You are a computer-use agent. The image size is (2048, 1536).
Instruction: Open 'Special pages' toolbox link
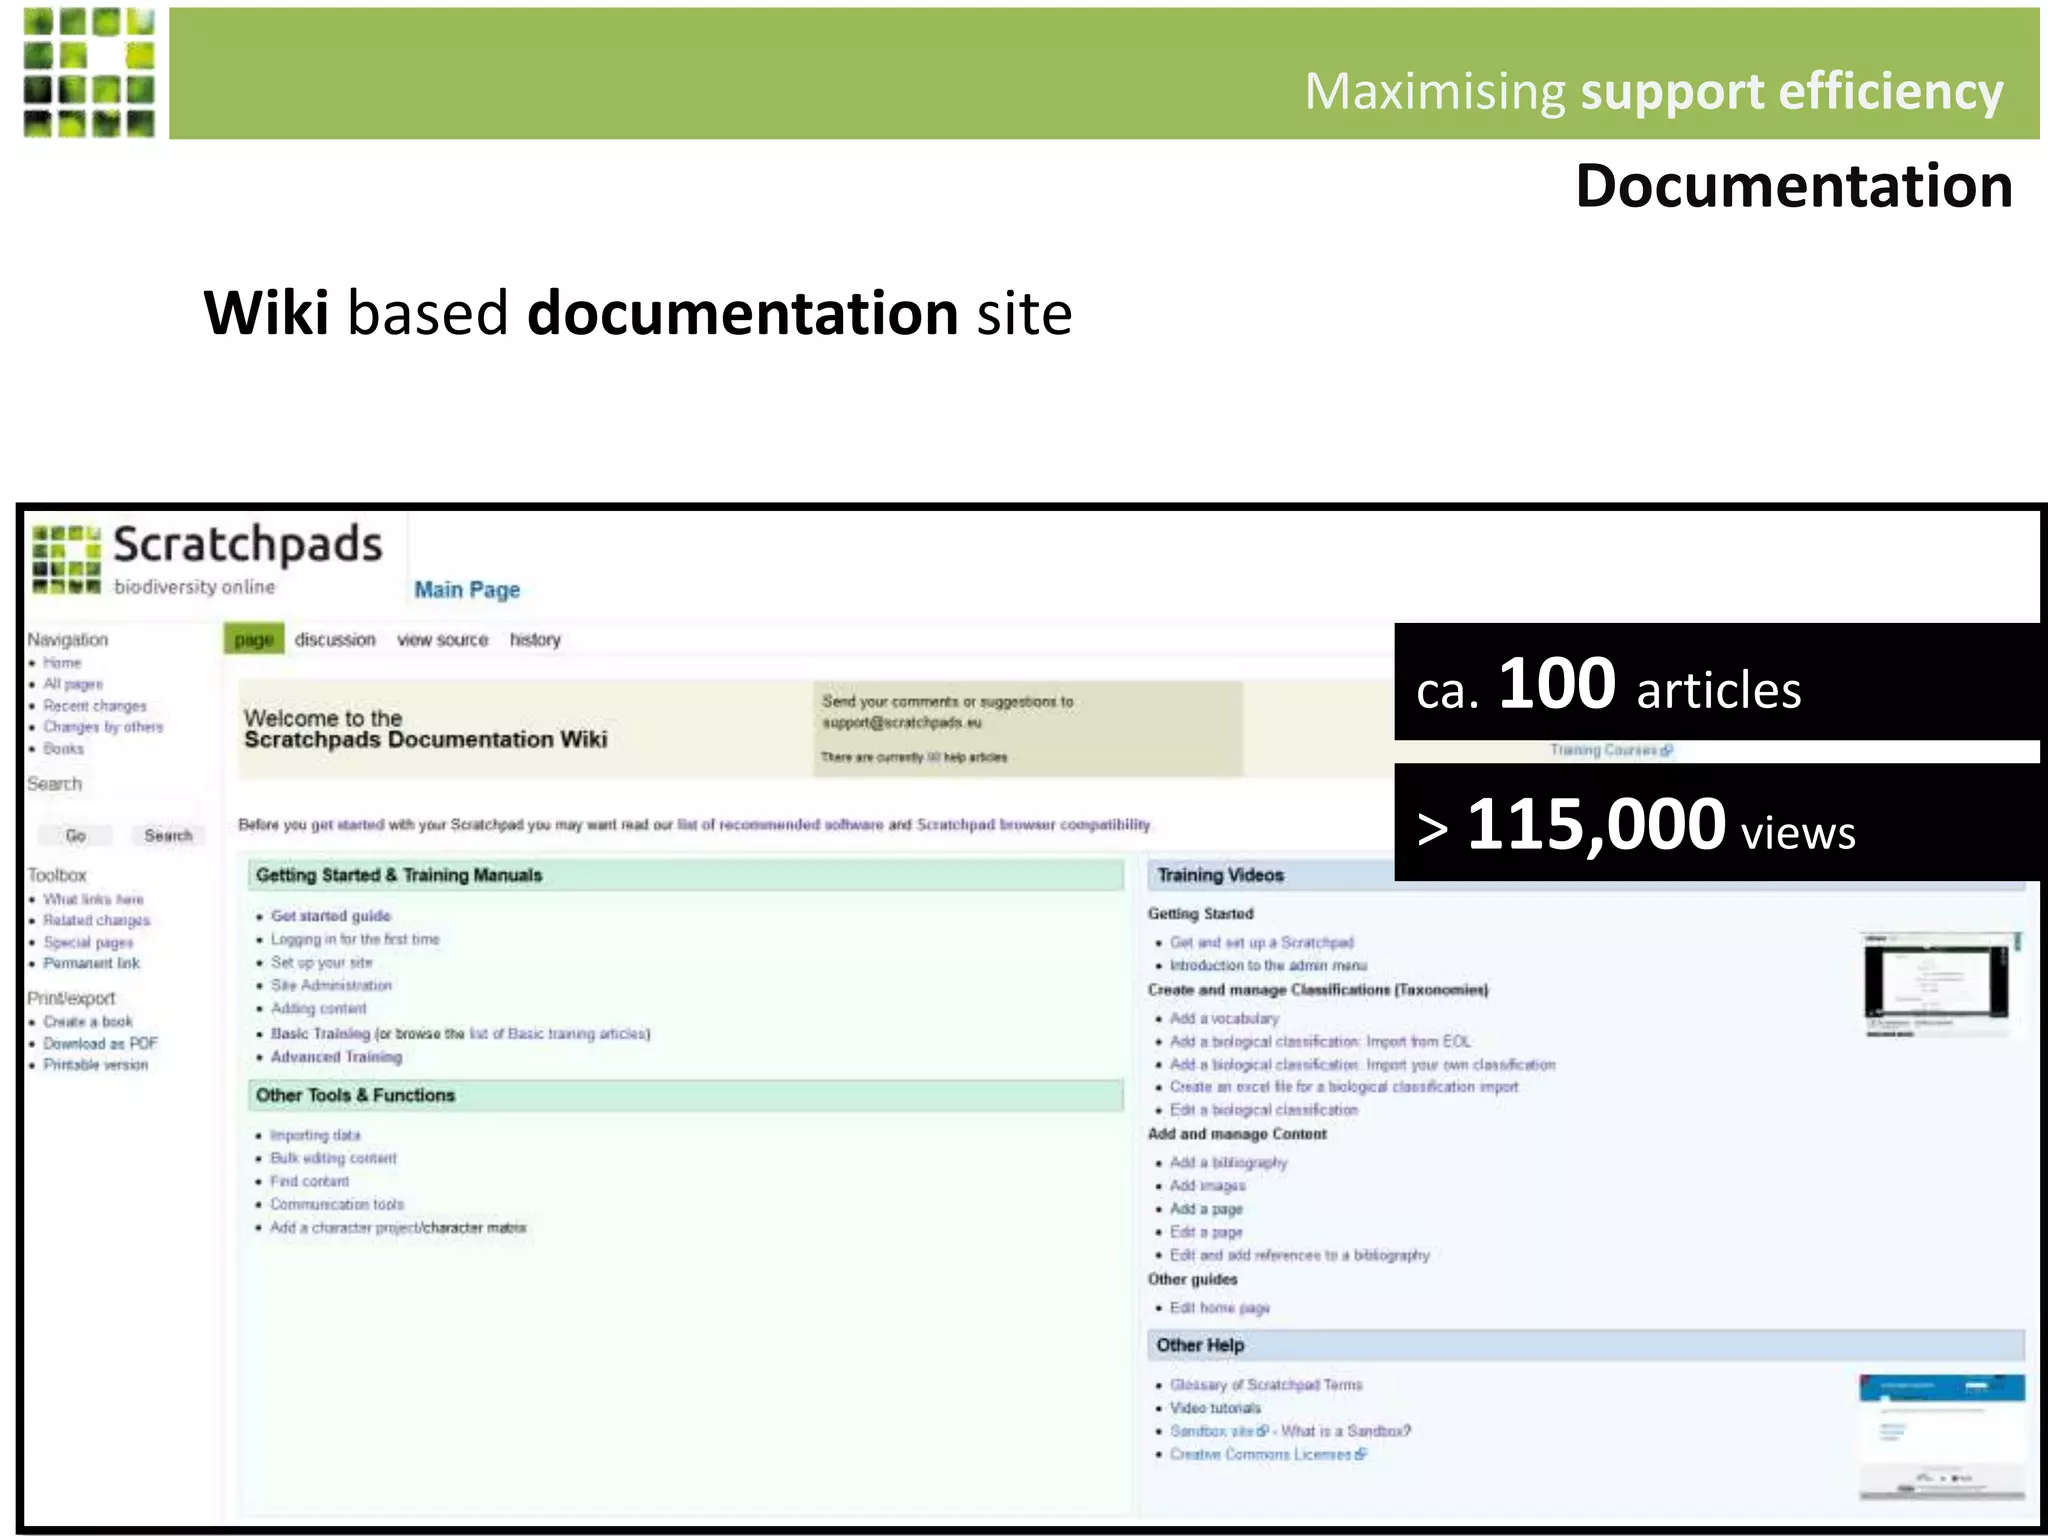(x=88, y=943)
